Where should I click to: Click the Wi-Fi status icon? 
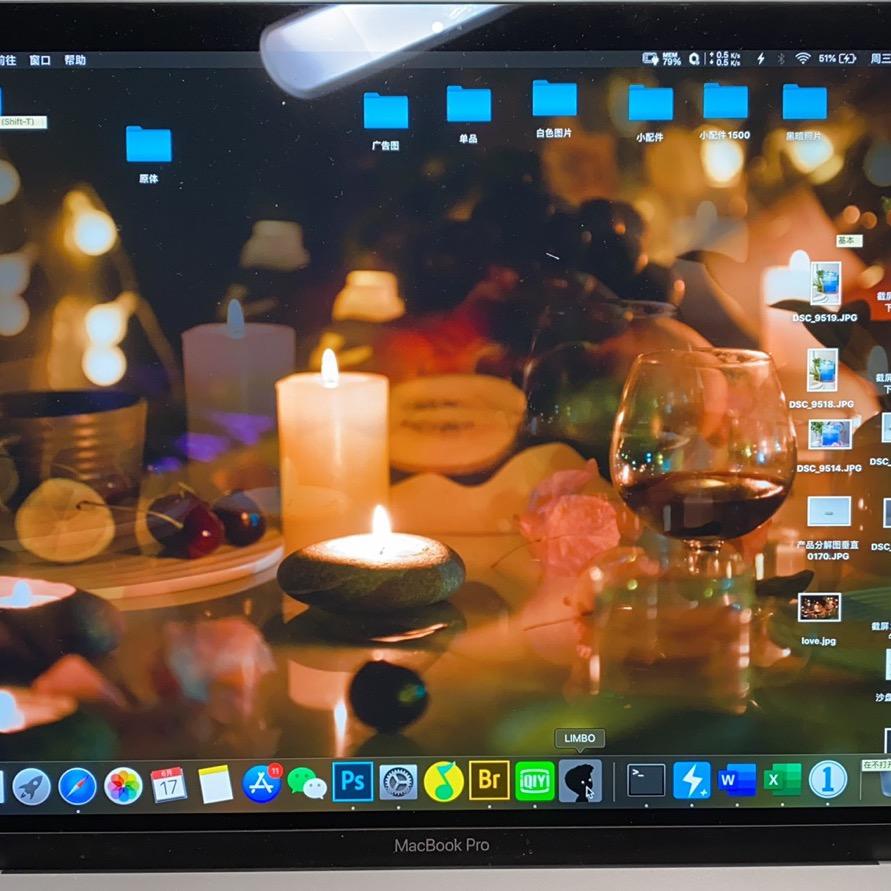[802, 59]
